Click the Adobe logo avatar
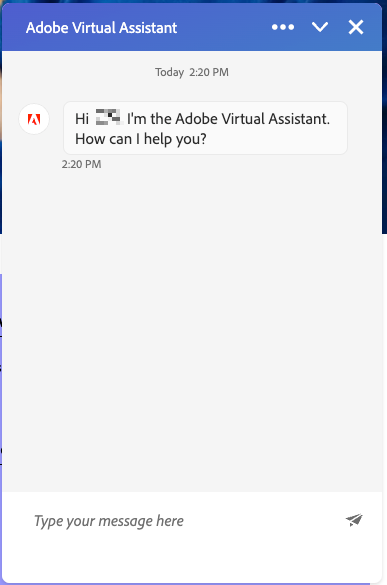The image size is (387, 585). 34,119
